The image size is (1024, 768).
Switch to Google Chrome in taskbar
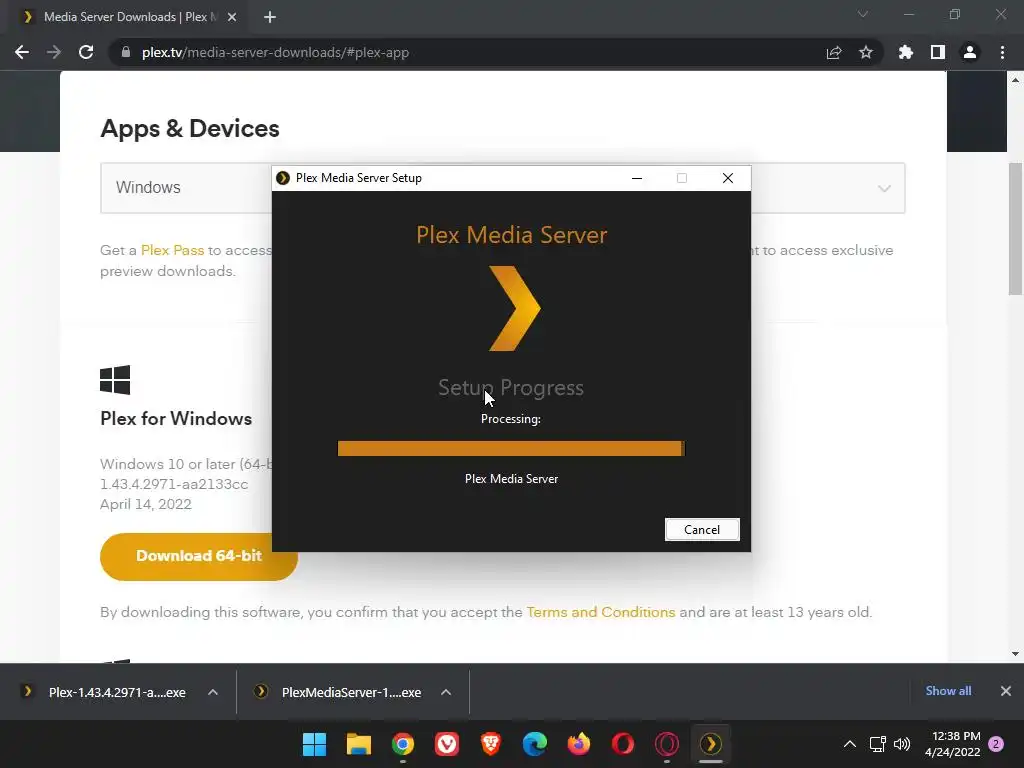[403, 744]
